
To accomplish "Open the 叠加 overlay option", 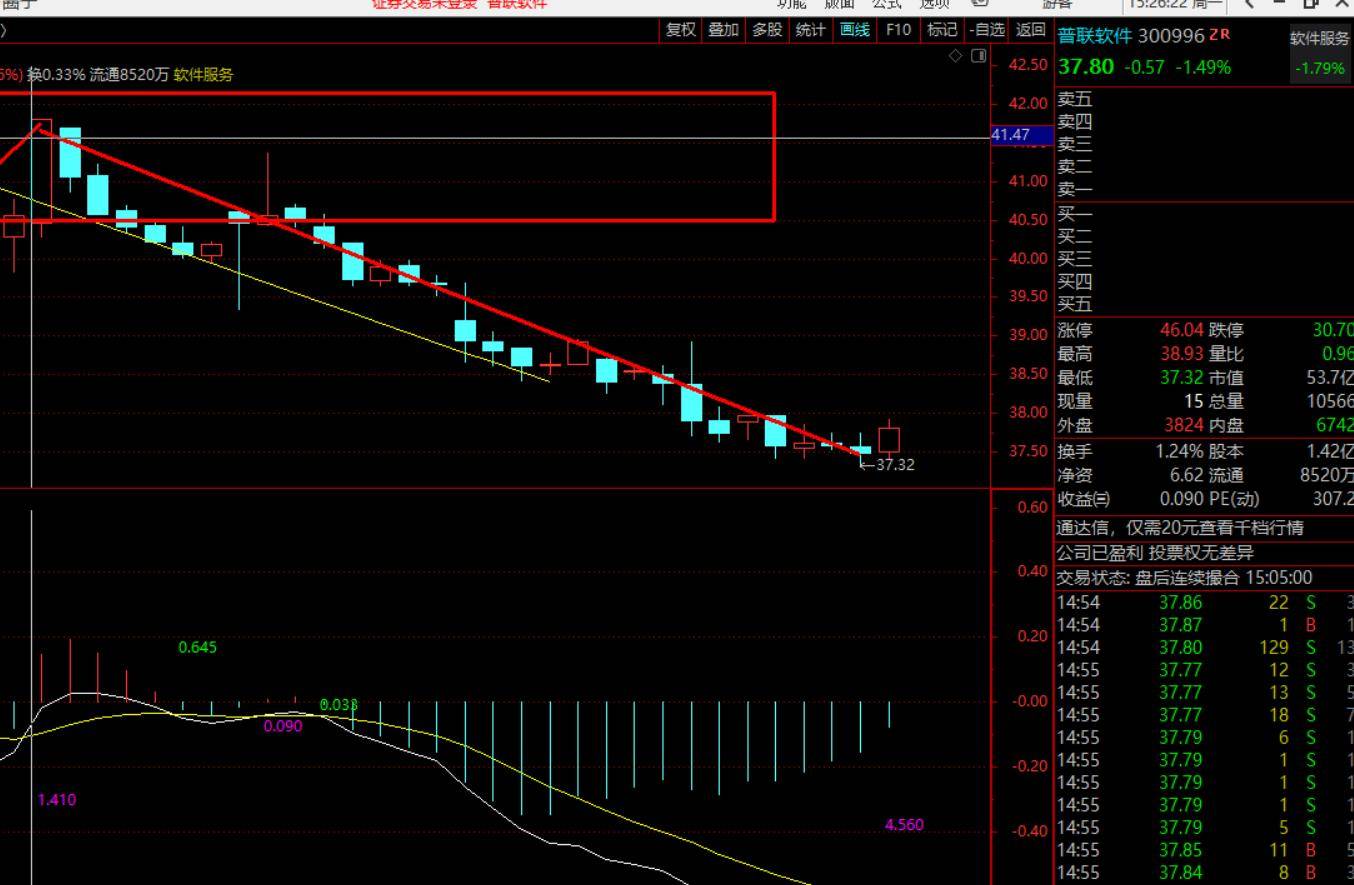I will pyautogui.click(x=723, y=30).
